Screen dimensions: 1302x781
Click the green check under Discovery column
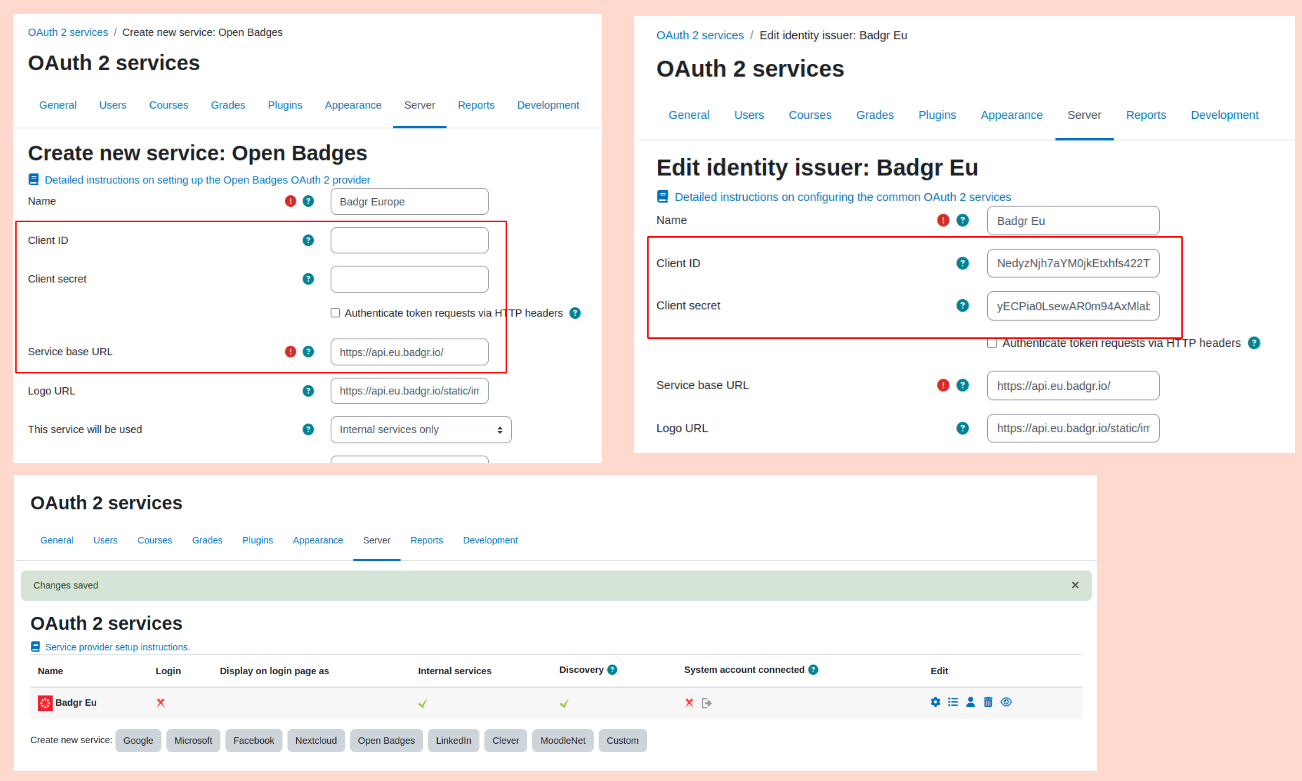pyautogui.click(x=564, y=703)
